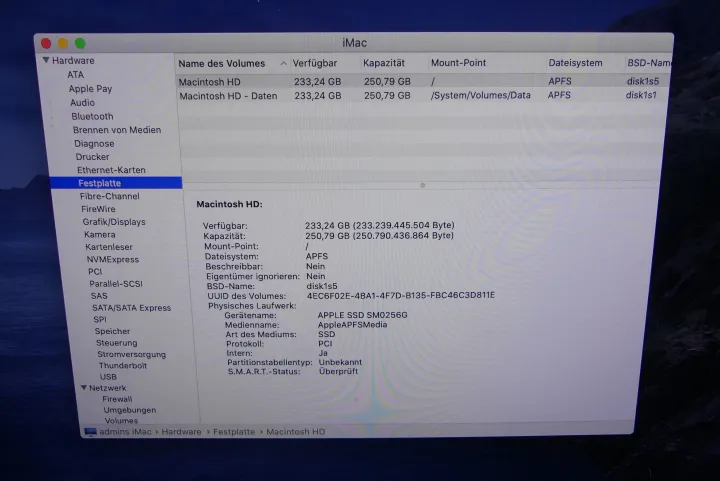Select Speicher in the sidebar
This screenshot has width=720, height=481.
click(x=112, y=331)
